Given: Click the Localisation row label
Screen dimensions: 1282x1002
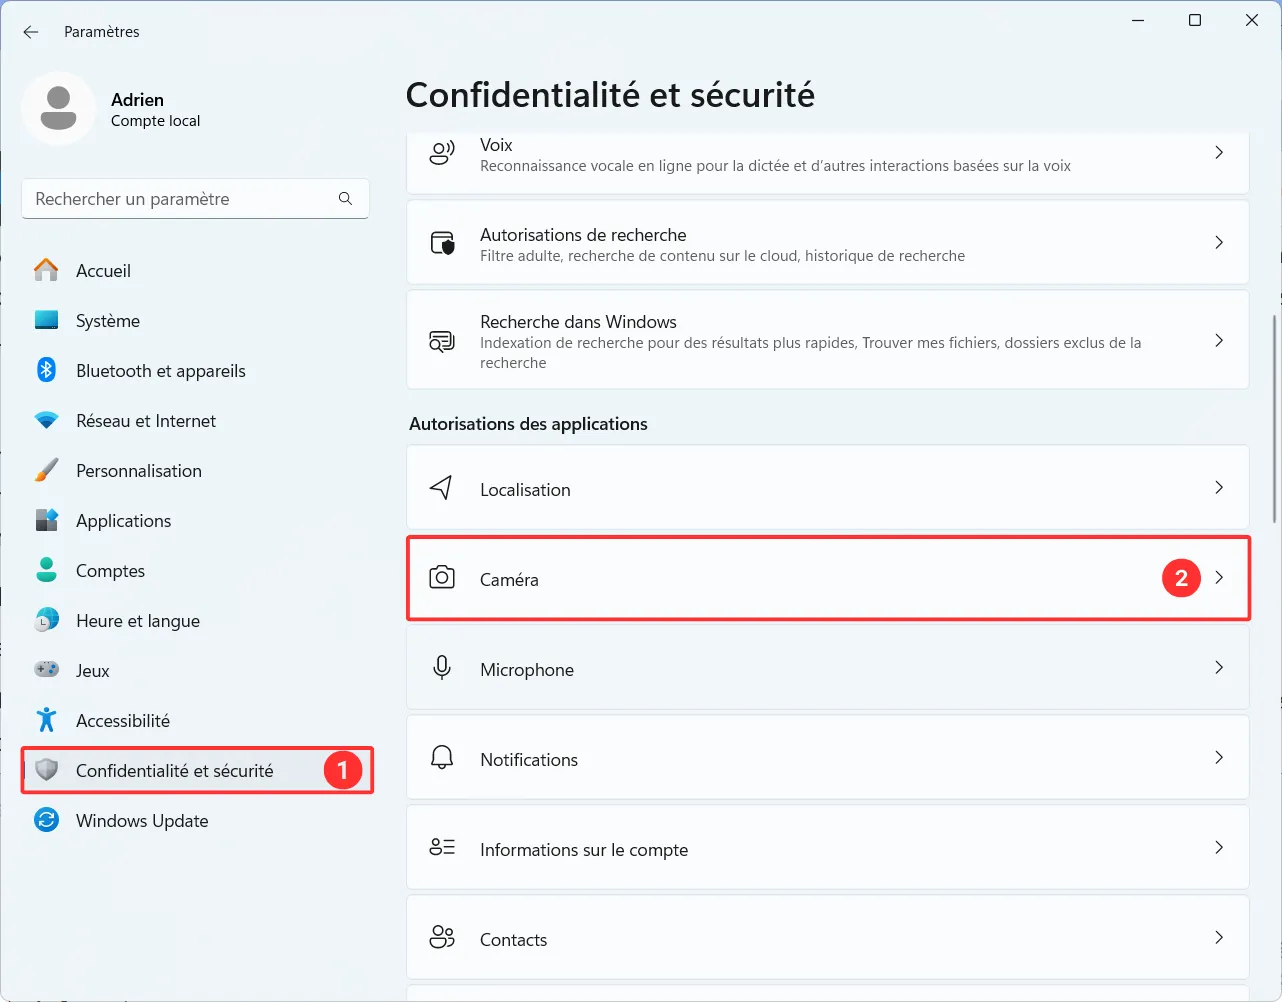Looking at the screenshot, I should point(525,490).
